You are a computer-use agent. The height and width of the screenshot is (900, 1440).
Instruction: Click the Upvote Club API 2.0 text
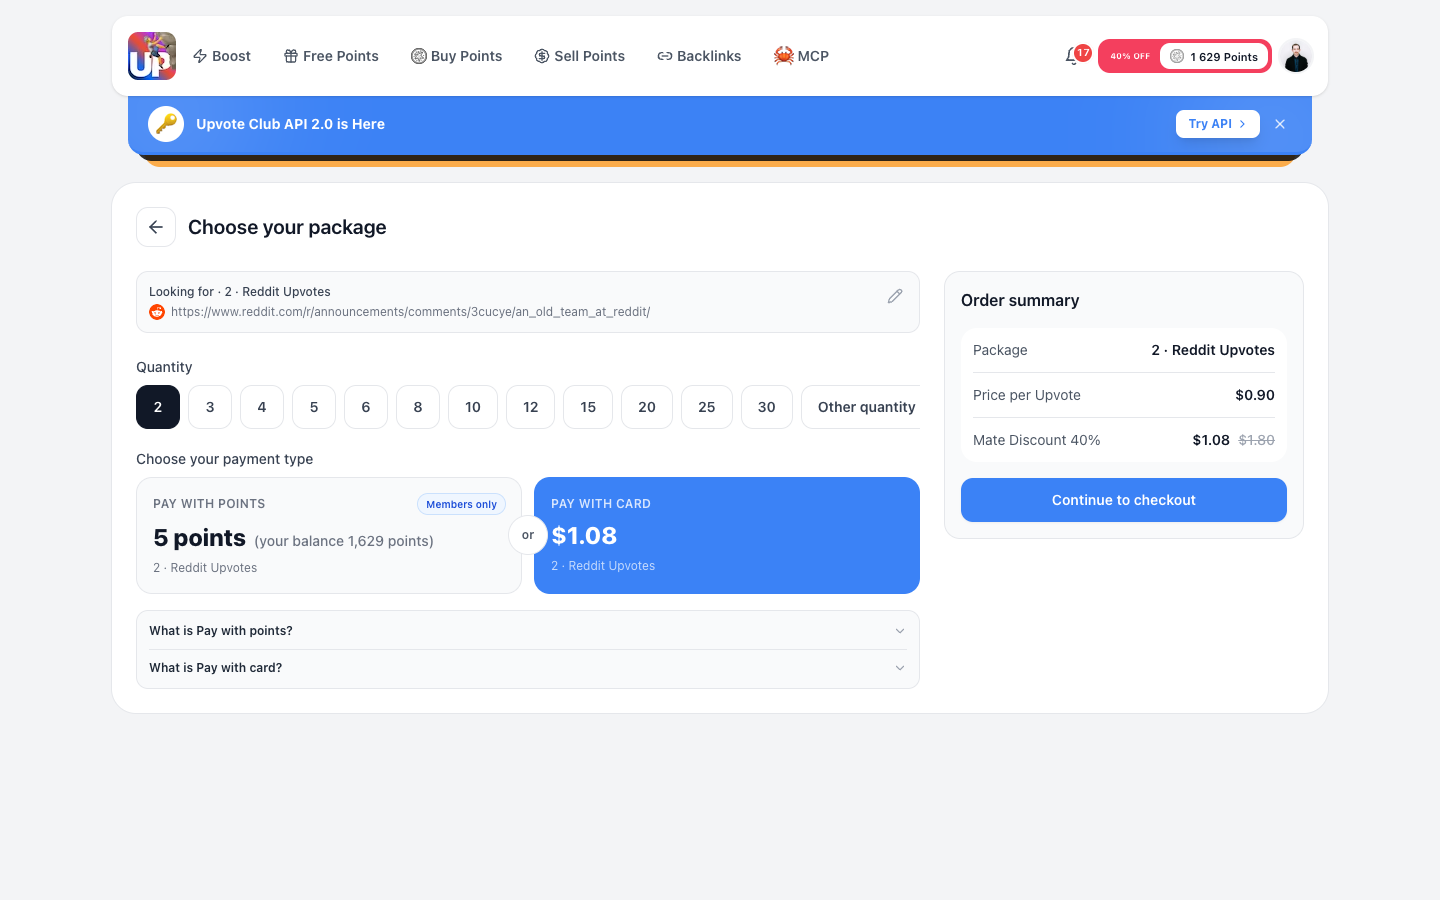tap(290, 124)
